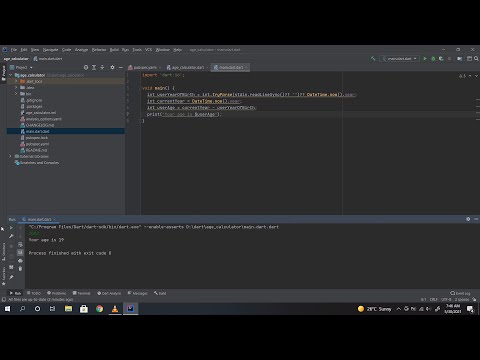Expand the bin folder

pyautogui.click(x=16, y=94)
